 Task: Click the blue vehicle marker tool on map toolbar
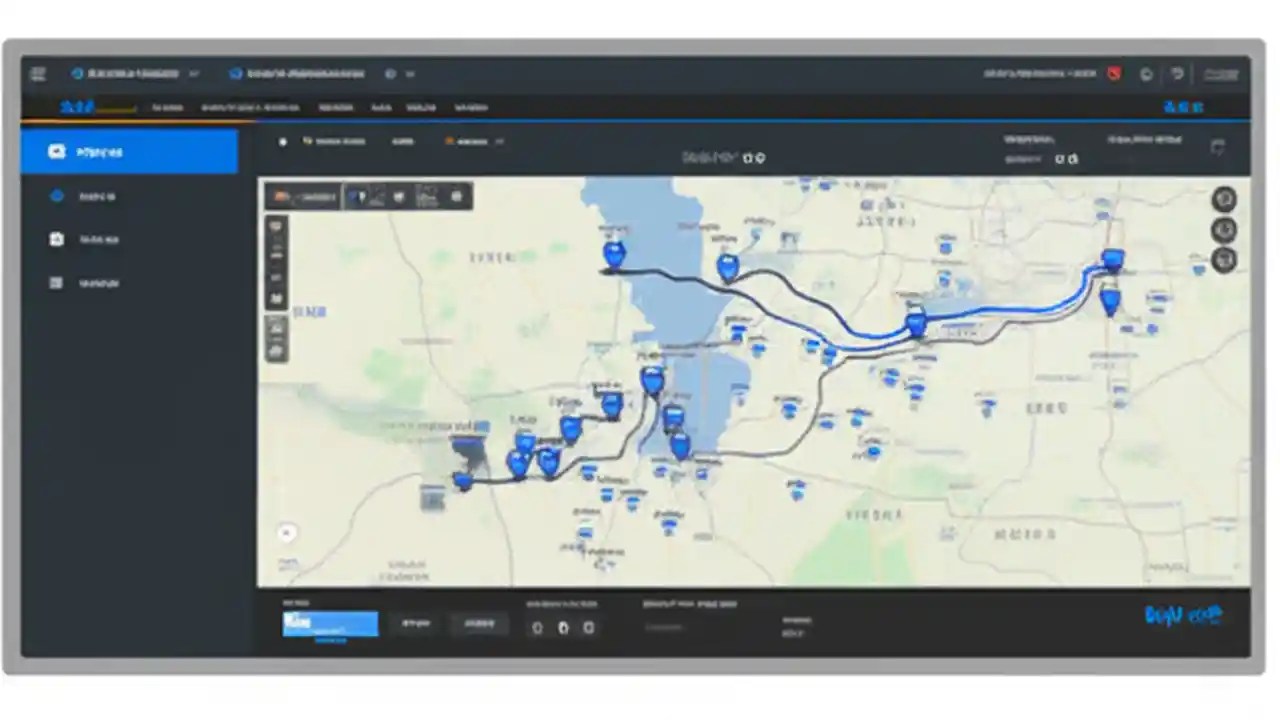(x=360, y=196)
